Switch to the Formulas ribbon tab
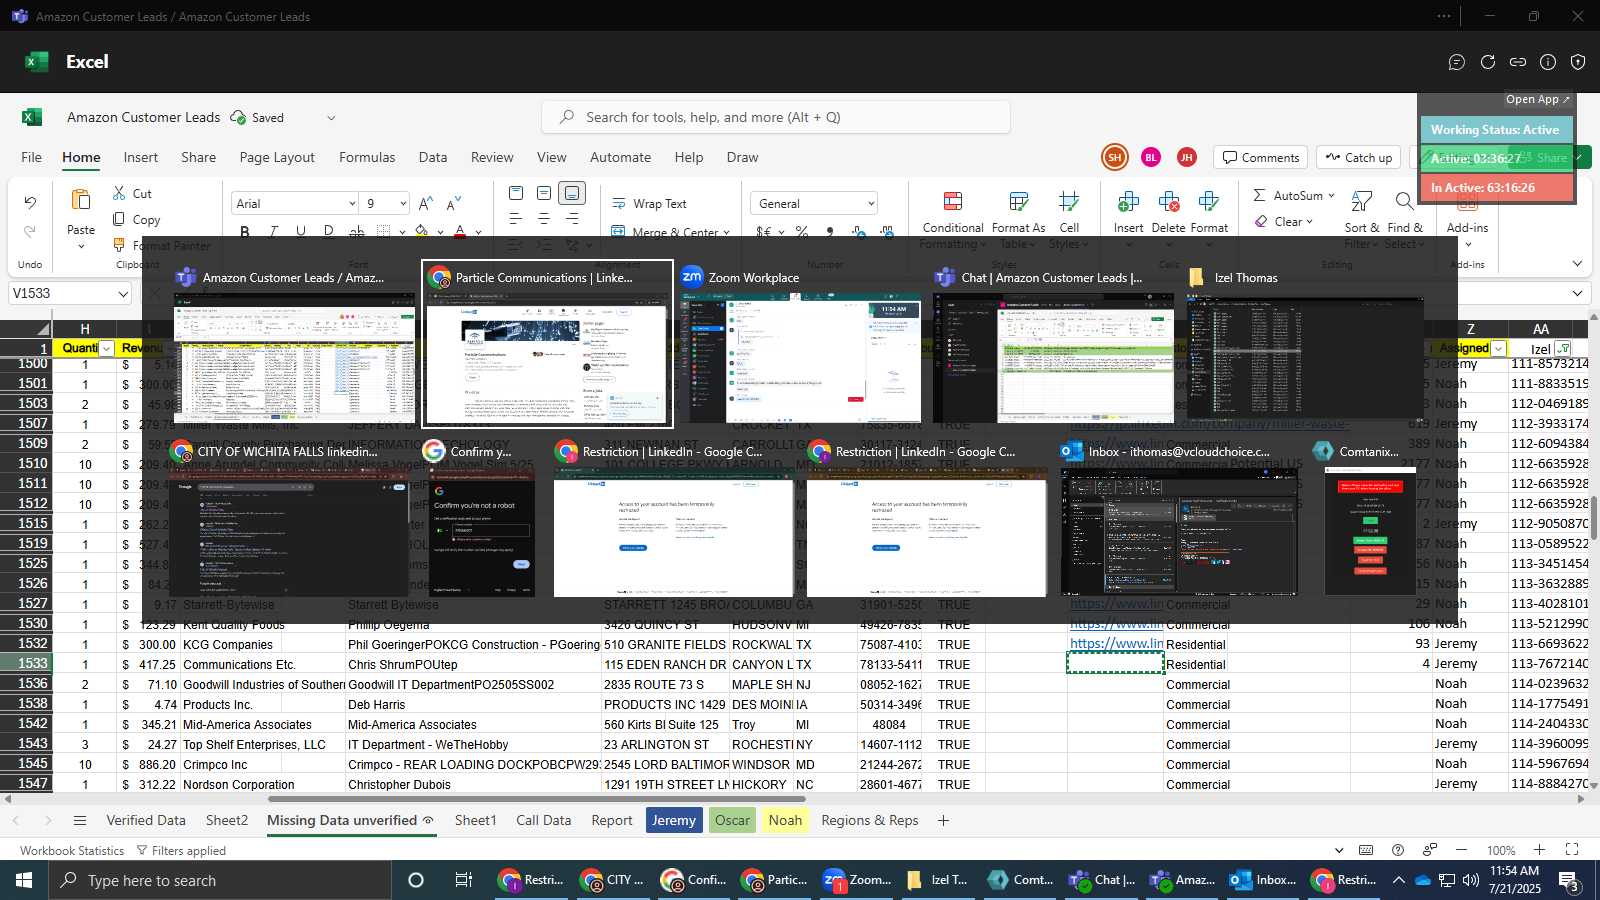The image size is (1600, 900). [x=367, y=157]
